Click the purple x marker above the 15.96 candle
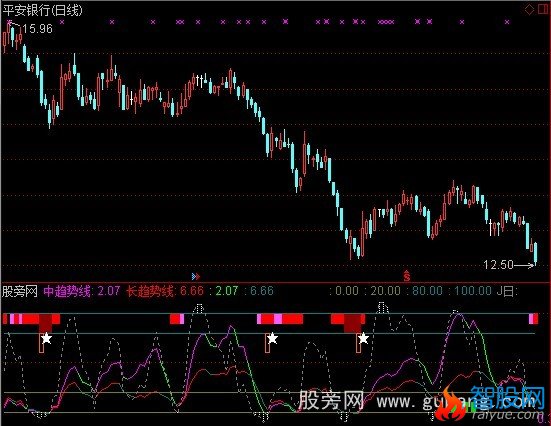The width and height of the screenshot is (551, 426). 9,22
